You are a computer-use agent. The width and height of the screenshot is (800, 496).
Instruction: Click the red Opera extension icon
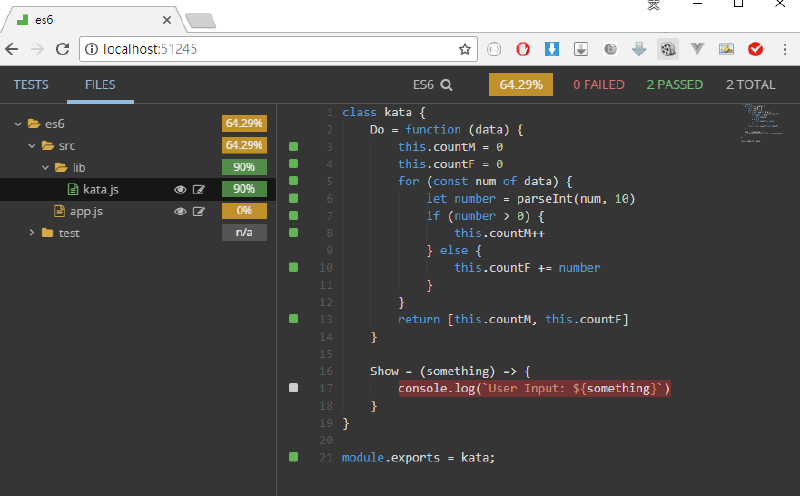click(522, 48)
